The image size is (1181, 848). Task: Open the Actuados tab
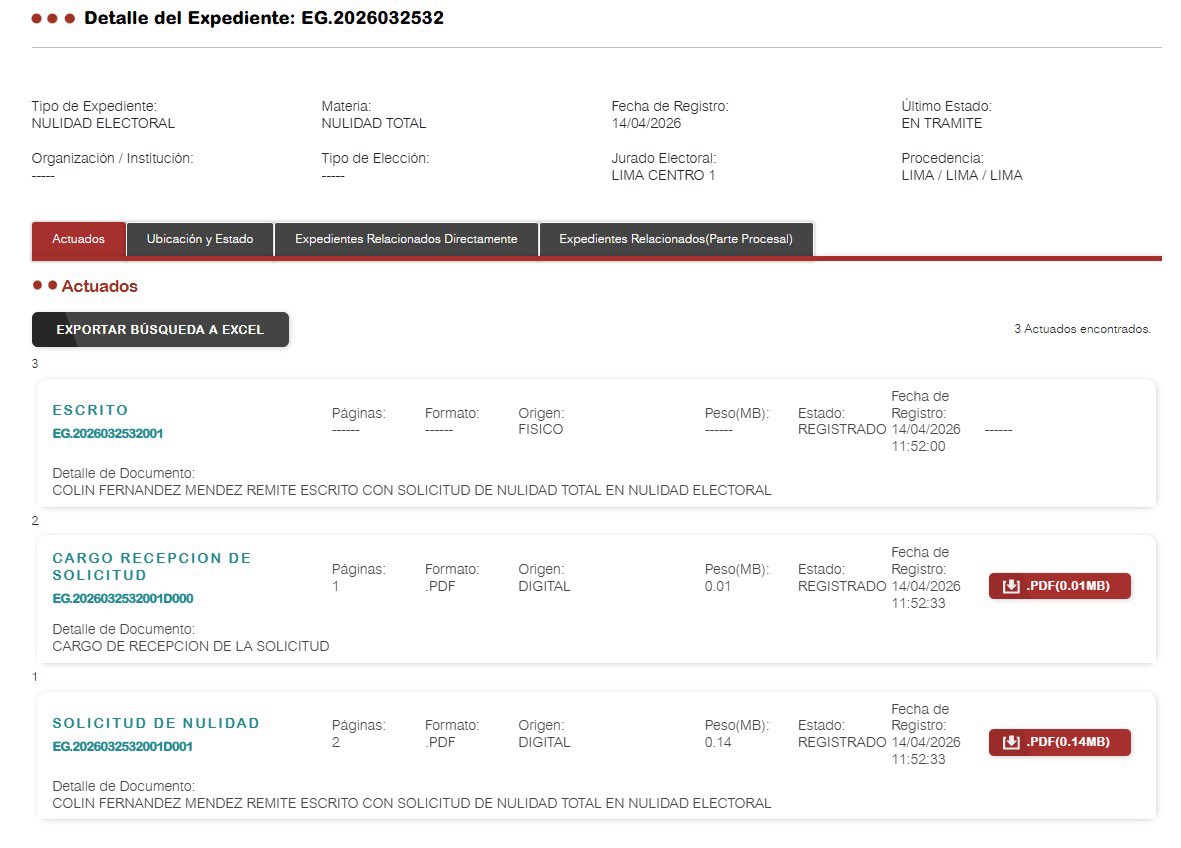point(78,239)
